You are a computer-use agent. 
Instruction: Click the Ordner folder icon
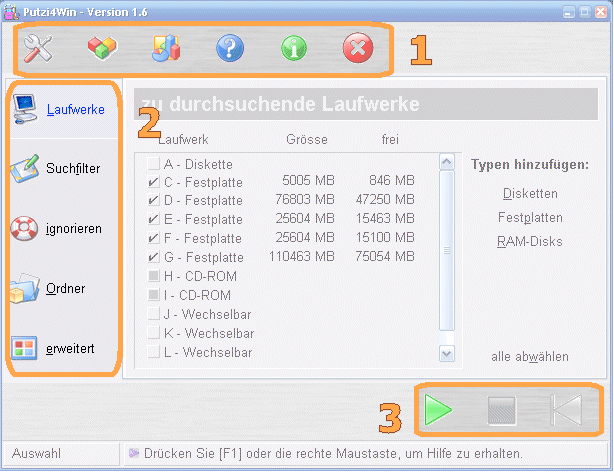[x=25, y=288]
